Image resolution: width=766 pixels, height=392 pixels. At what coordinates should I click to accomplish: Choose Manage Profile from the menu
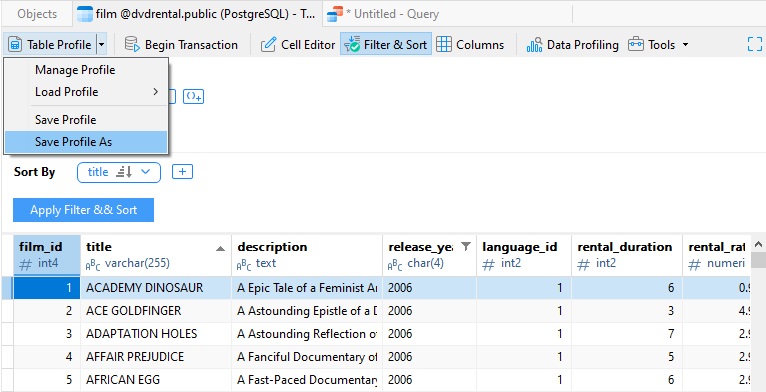(86, 70)
